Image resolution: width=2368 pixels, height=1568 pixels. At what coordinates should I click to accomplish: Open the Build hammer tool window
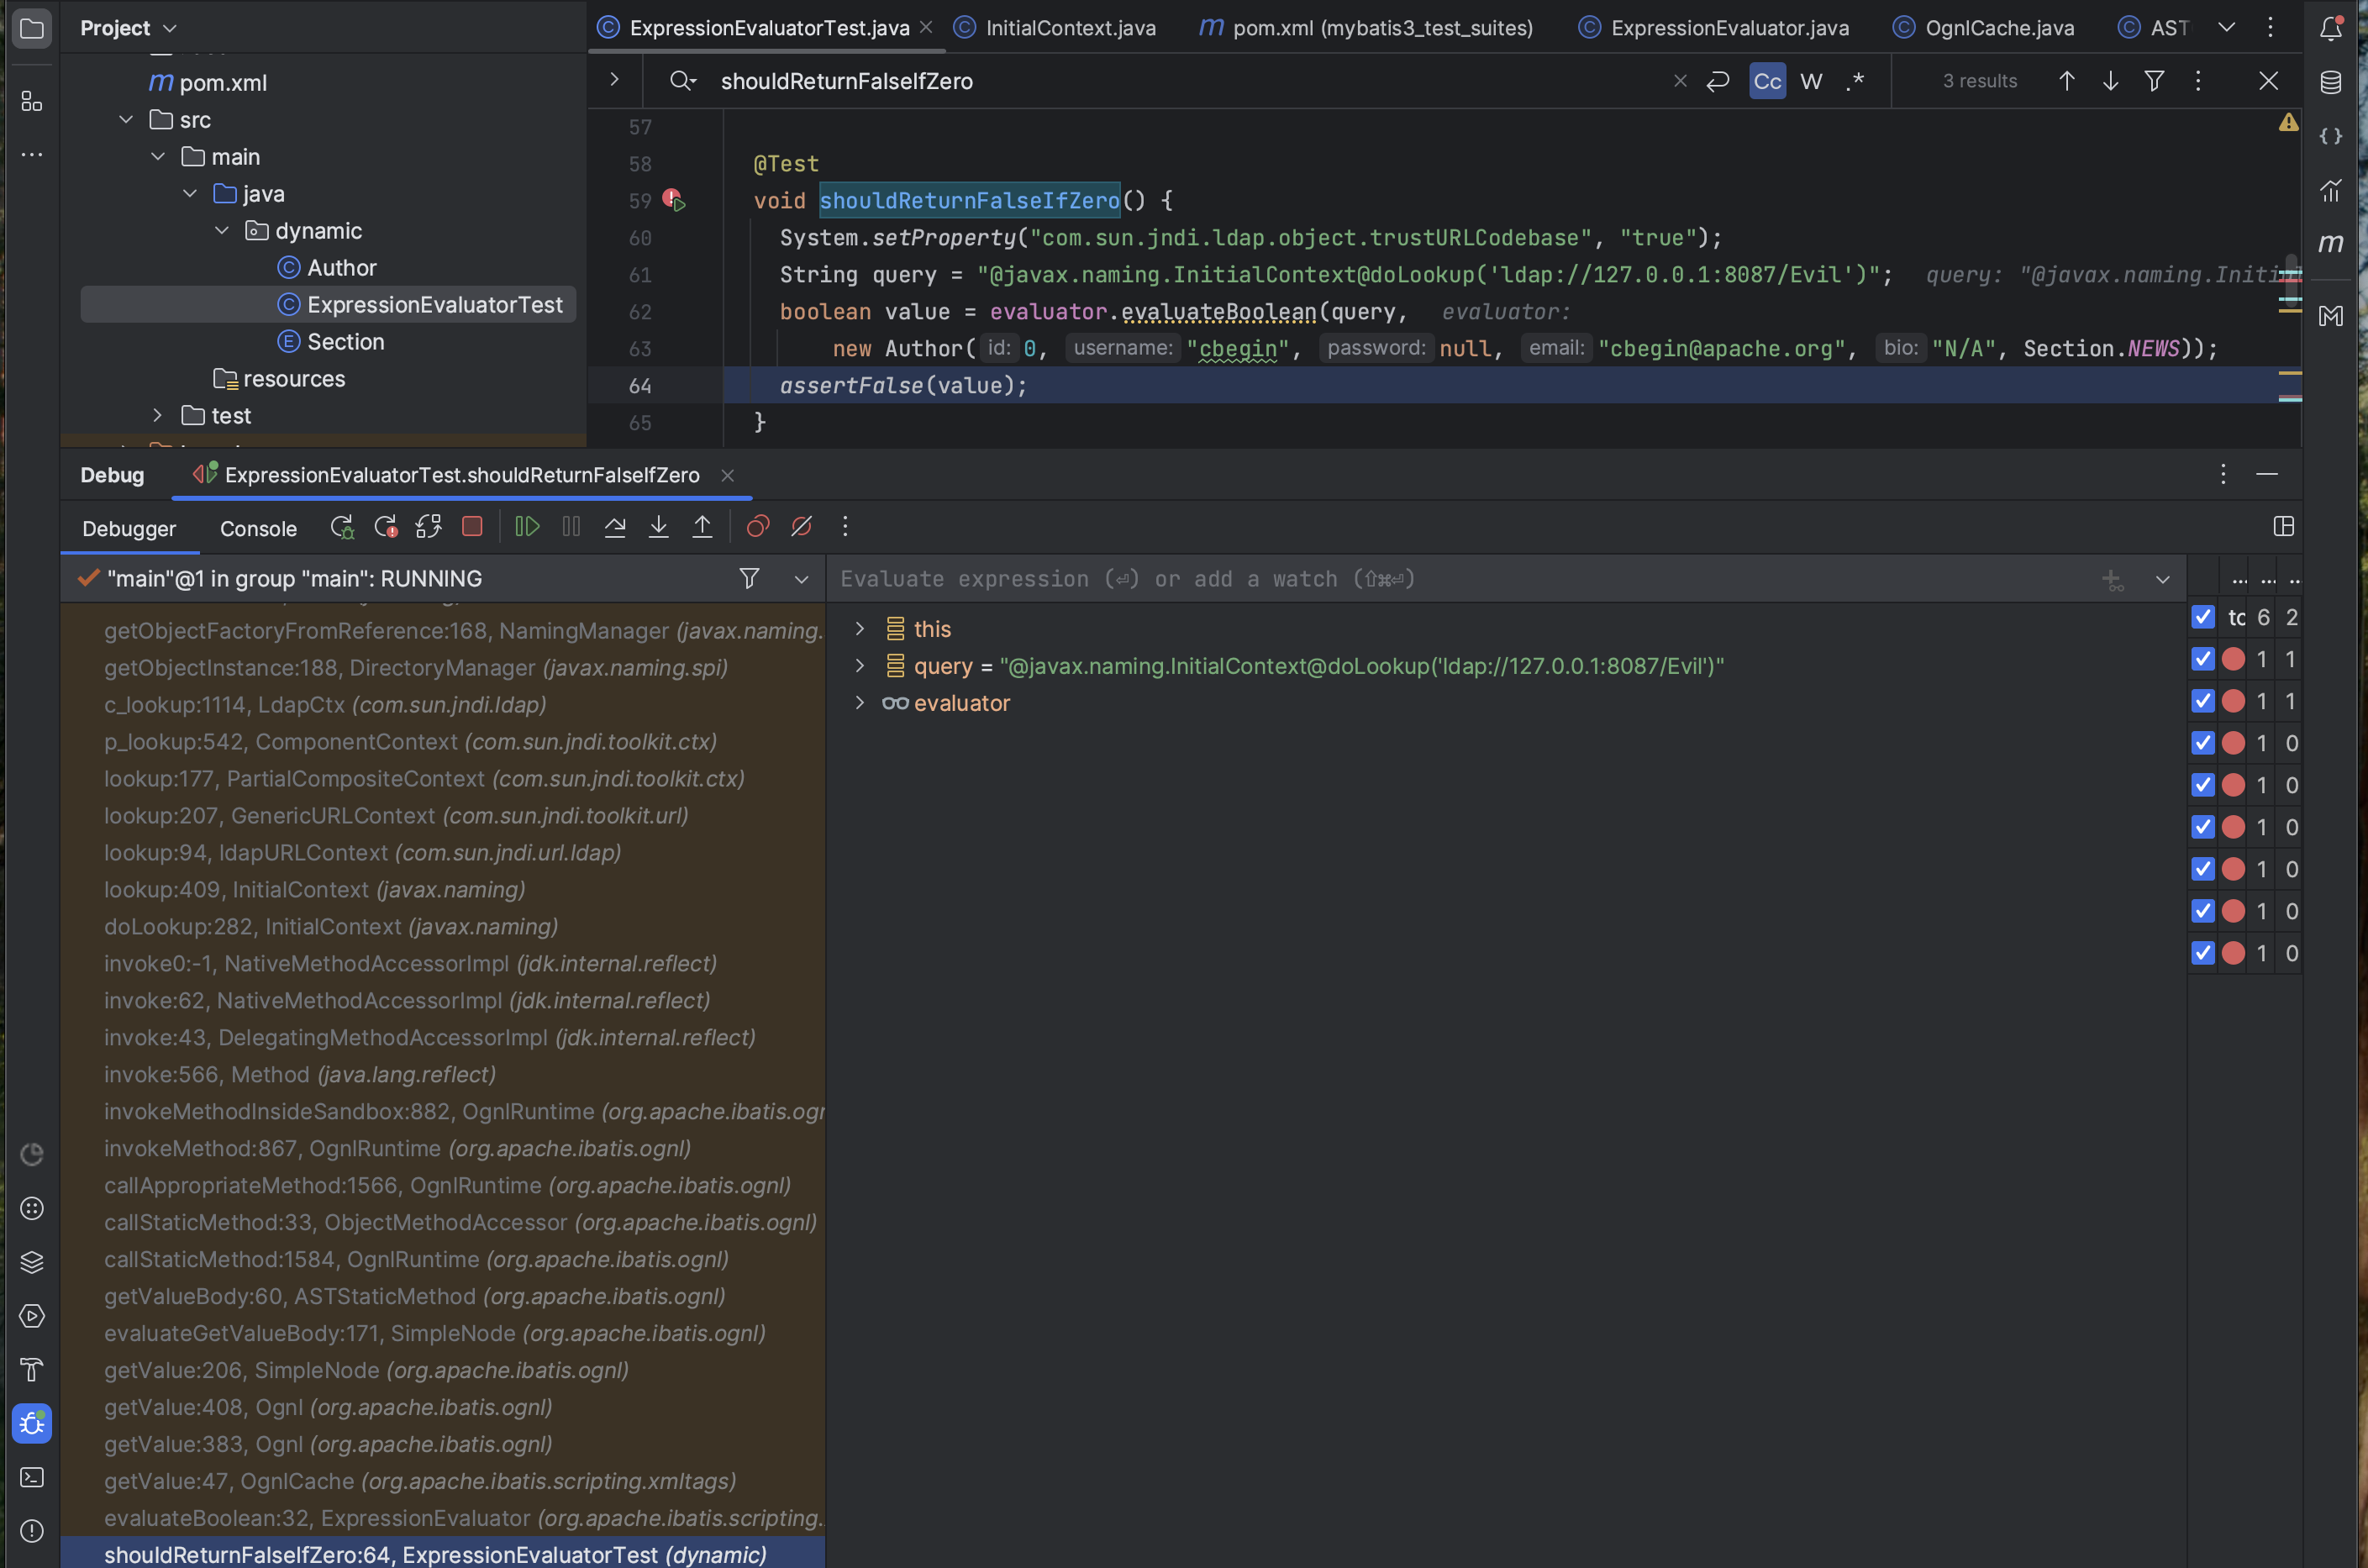31,1369
